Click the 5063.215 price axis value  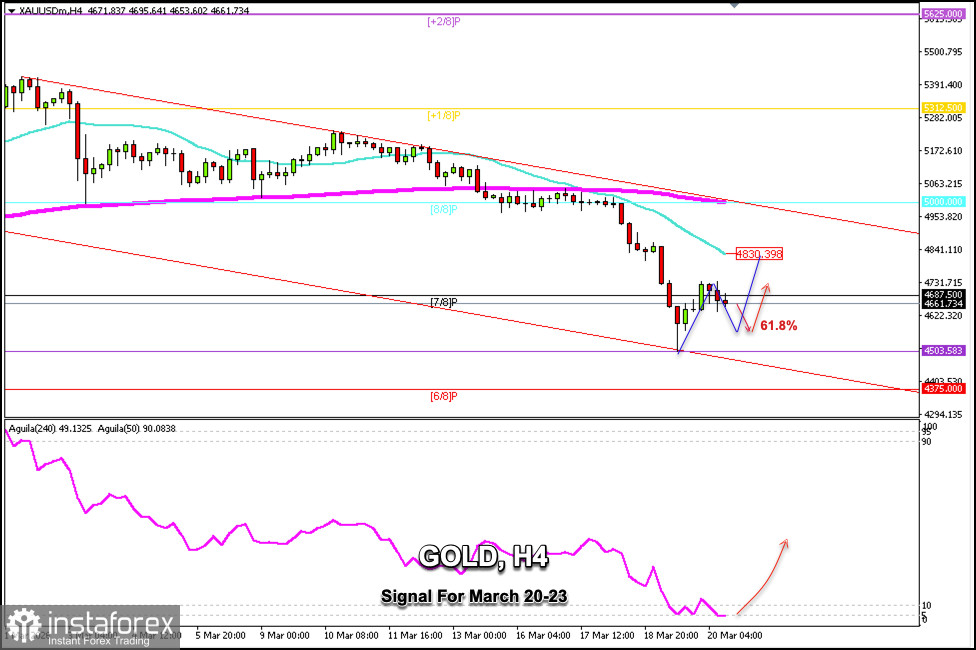(x=943, y=184)
